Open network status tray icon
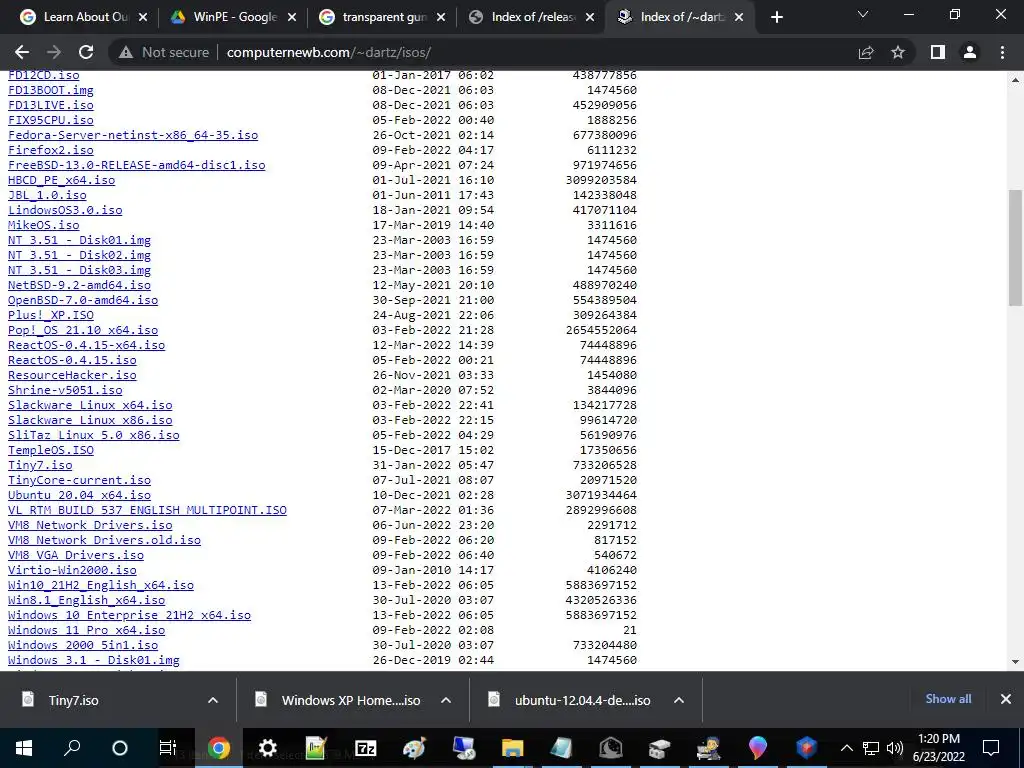Screen dimensions: 1024x768 [x=871, y=748]
